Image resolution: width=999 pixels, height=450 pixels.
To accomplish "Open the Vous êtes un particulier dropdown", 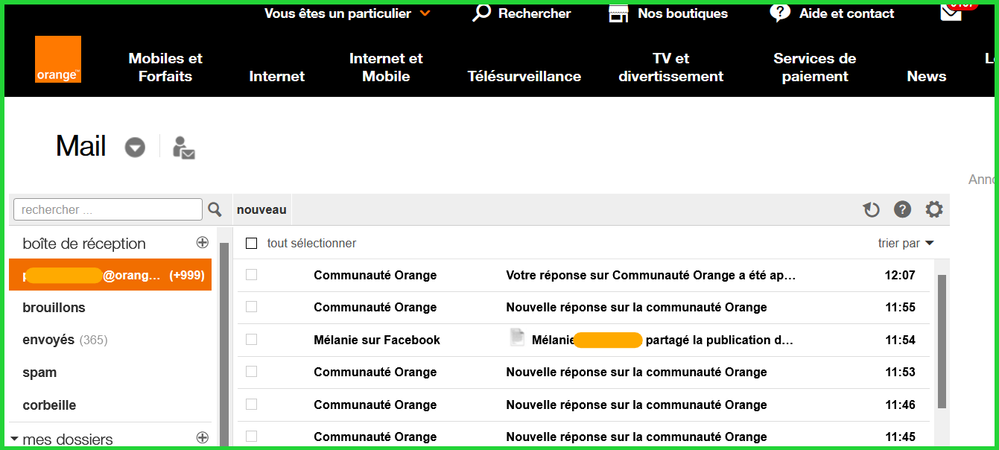I will tap(347, 13).
